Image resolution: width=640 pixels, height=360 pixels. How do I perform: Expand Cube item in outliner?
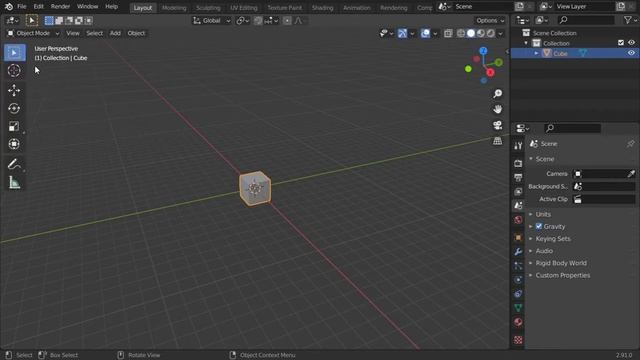(536, 53)
